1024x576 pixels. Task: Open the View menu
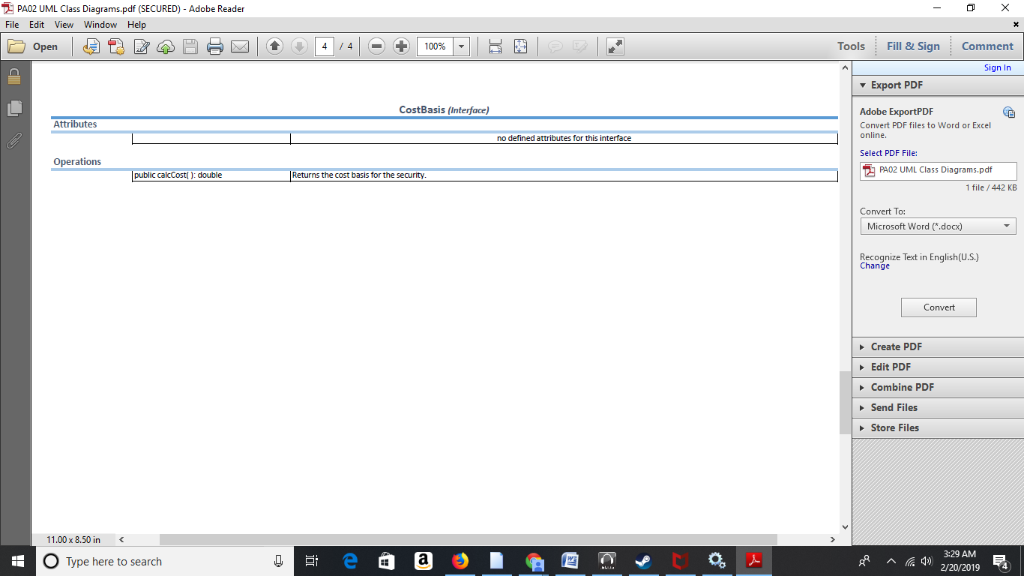pos(63,24)
